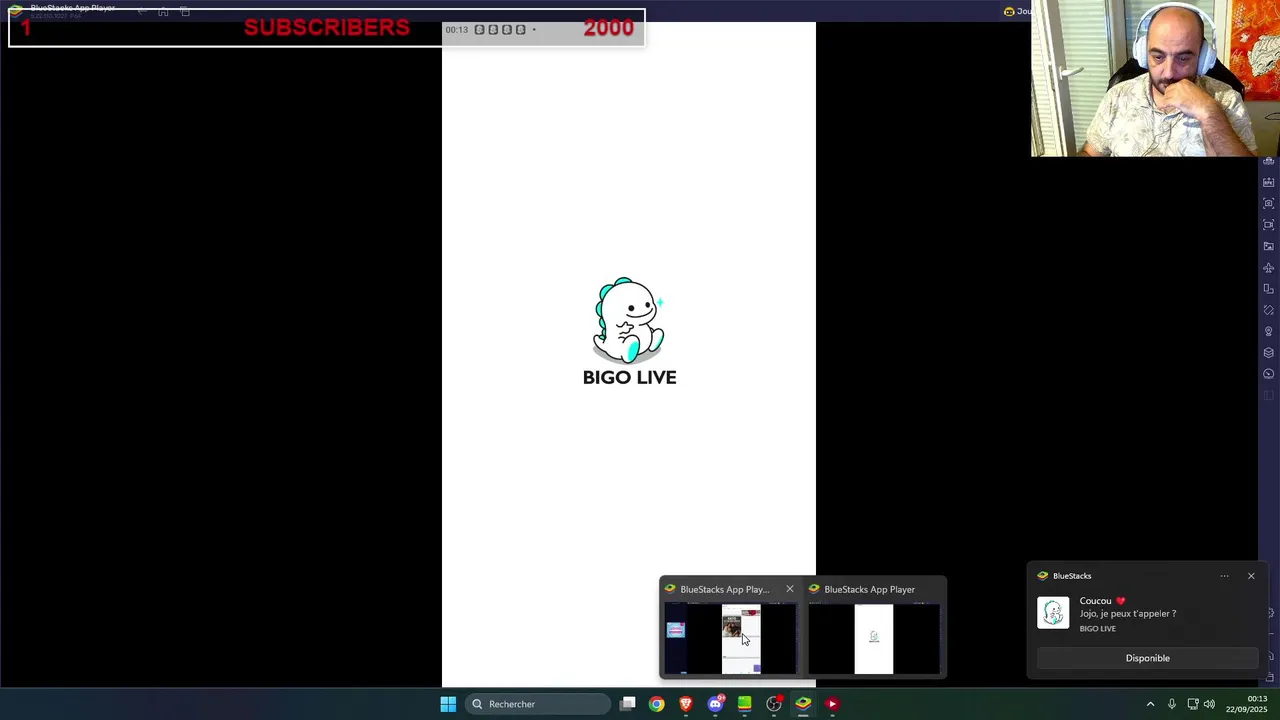
Task: Open volume control in the system tray
Action: [1209, 704]
